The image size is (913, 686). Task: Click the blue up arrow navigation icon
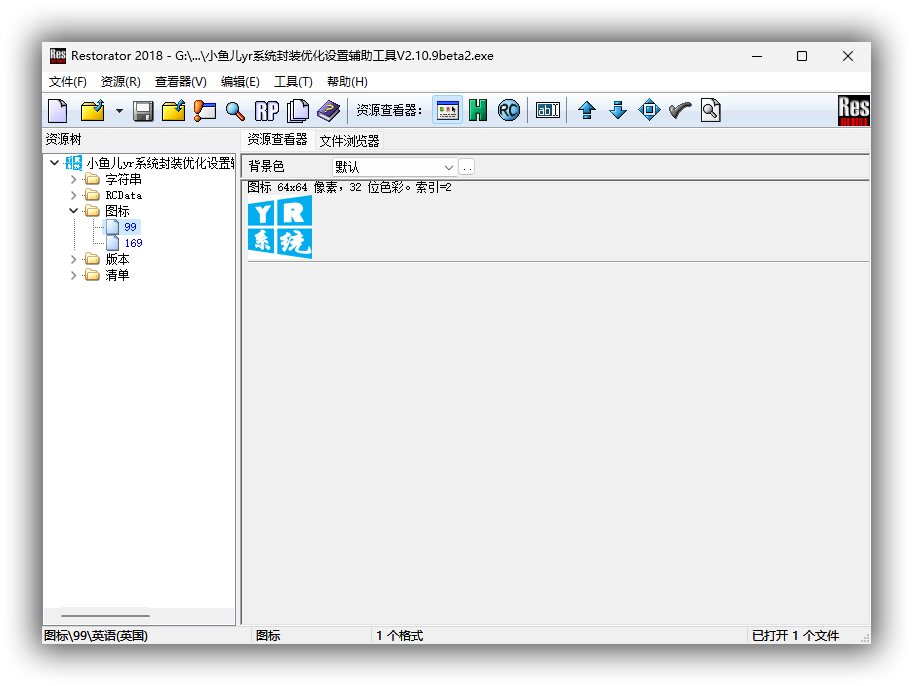586,110
